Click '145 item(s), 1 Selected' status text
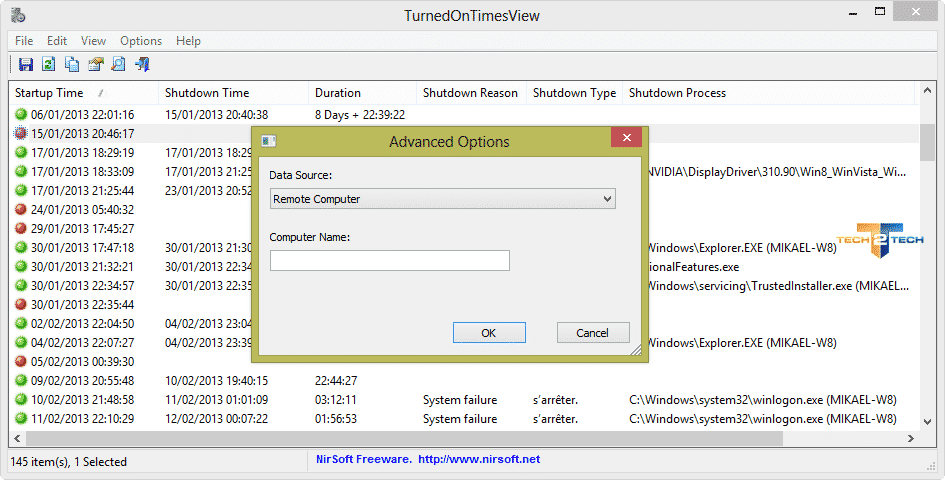945x480 pixels. pyautogui.click(x=69, y=462)
